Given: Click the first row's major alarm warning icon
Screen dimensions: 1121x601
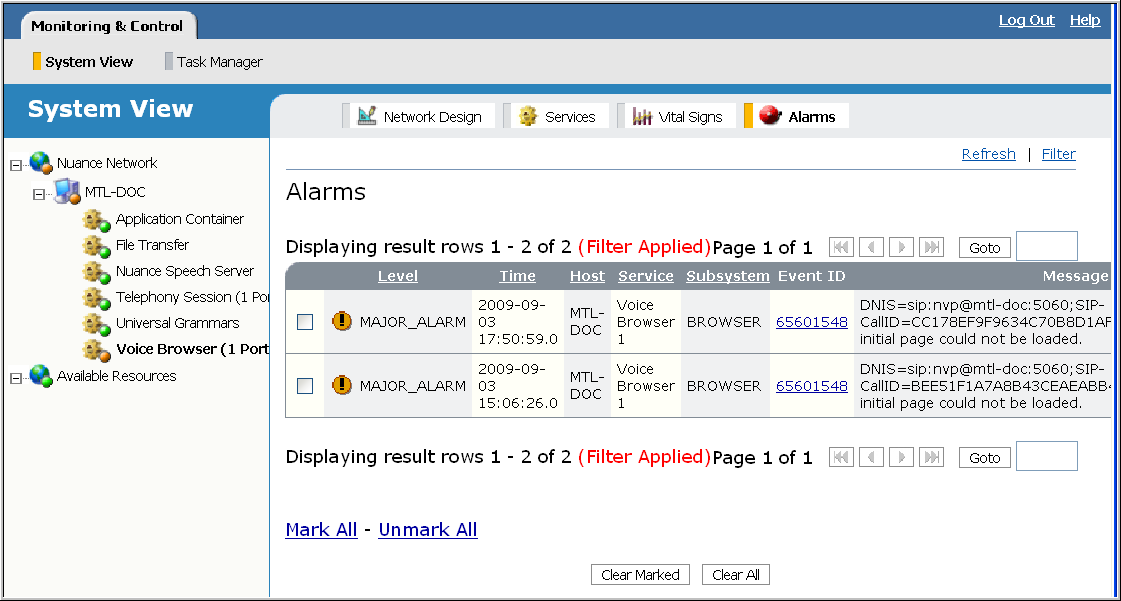Looking at the screenshot, I should coord(342,322).
